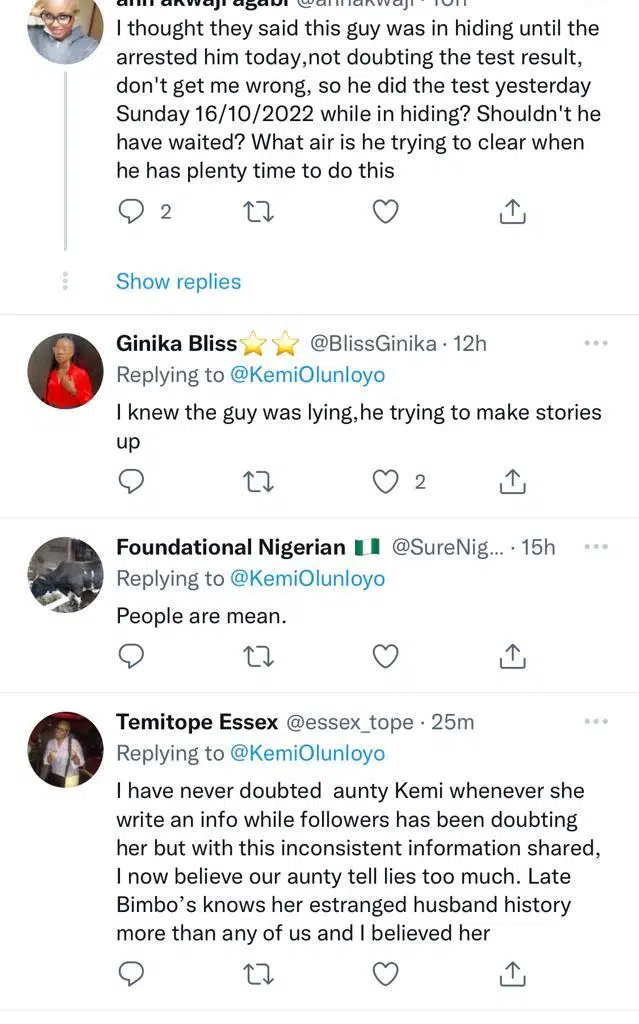The width and height of the screenshot is (639, 1024).
Task: Like the 'People are mean.' tweet
Action: pyautogui.click(x=385, y=656)
